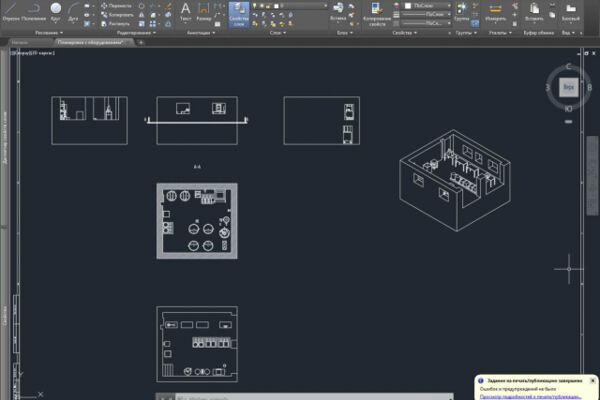Open Свойства слоя (Layer Properties)

[239, 15]
